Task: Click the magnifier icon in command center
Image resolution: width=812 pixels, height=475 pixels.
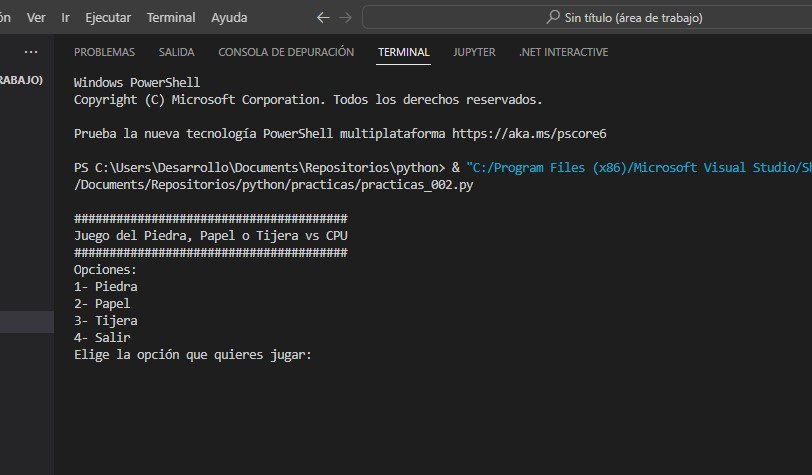Action: (x=554, y=18)
